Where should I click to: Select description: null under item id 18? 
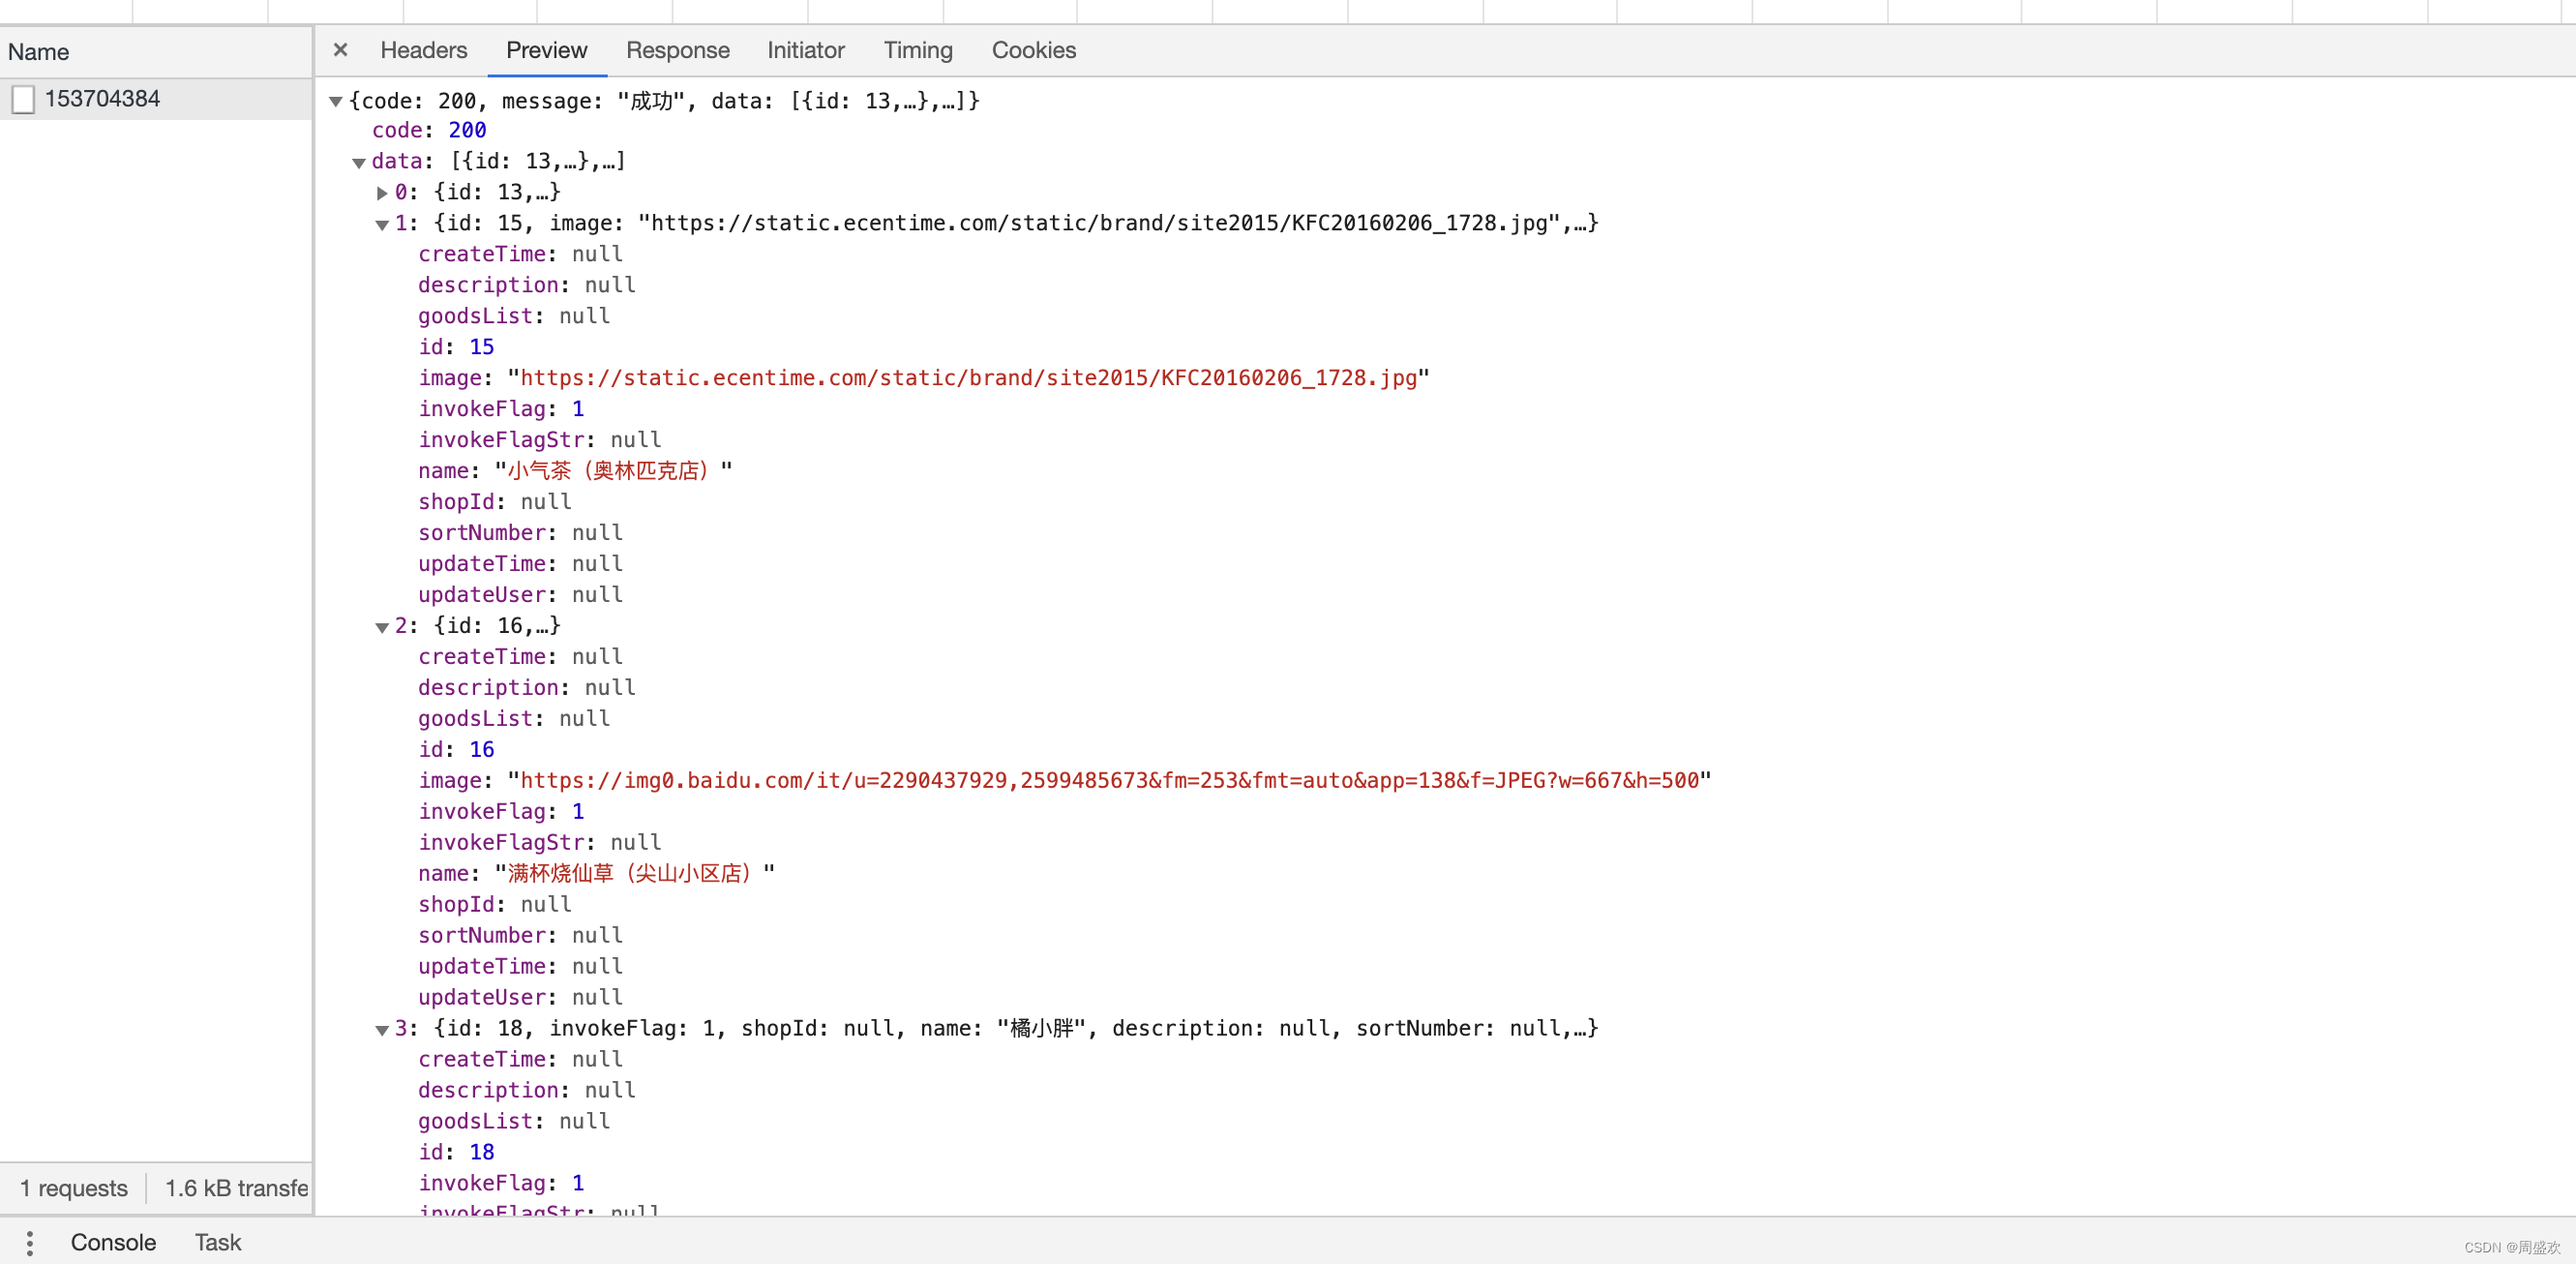coord(527,1090)
